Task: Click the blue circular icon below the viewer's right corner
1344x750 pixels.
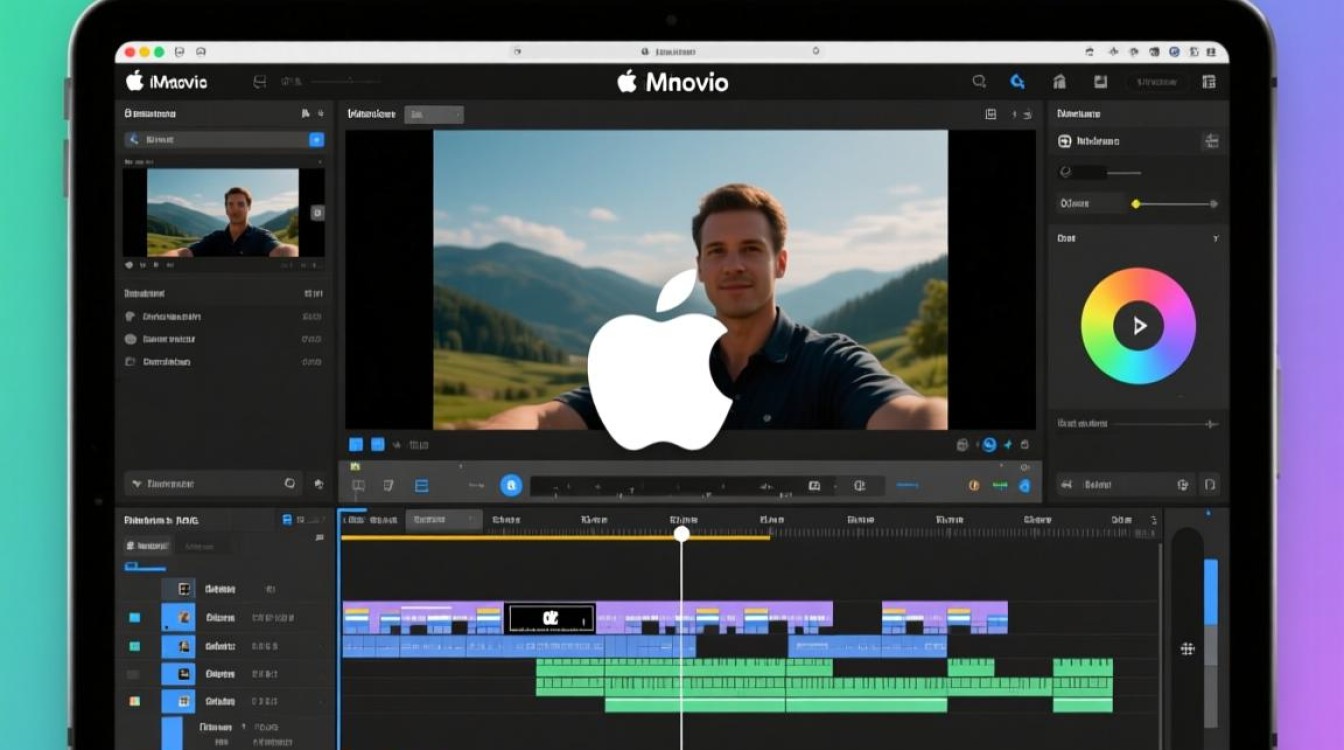Action: pyautogui.click(x=989, y=445)
